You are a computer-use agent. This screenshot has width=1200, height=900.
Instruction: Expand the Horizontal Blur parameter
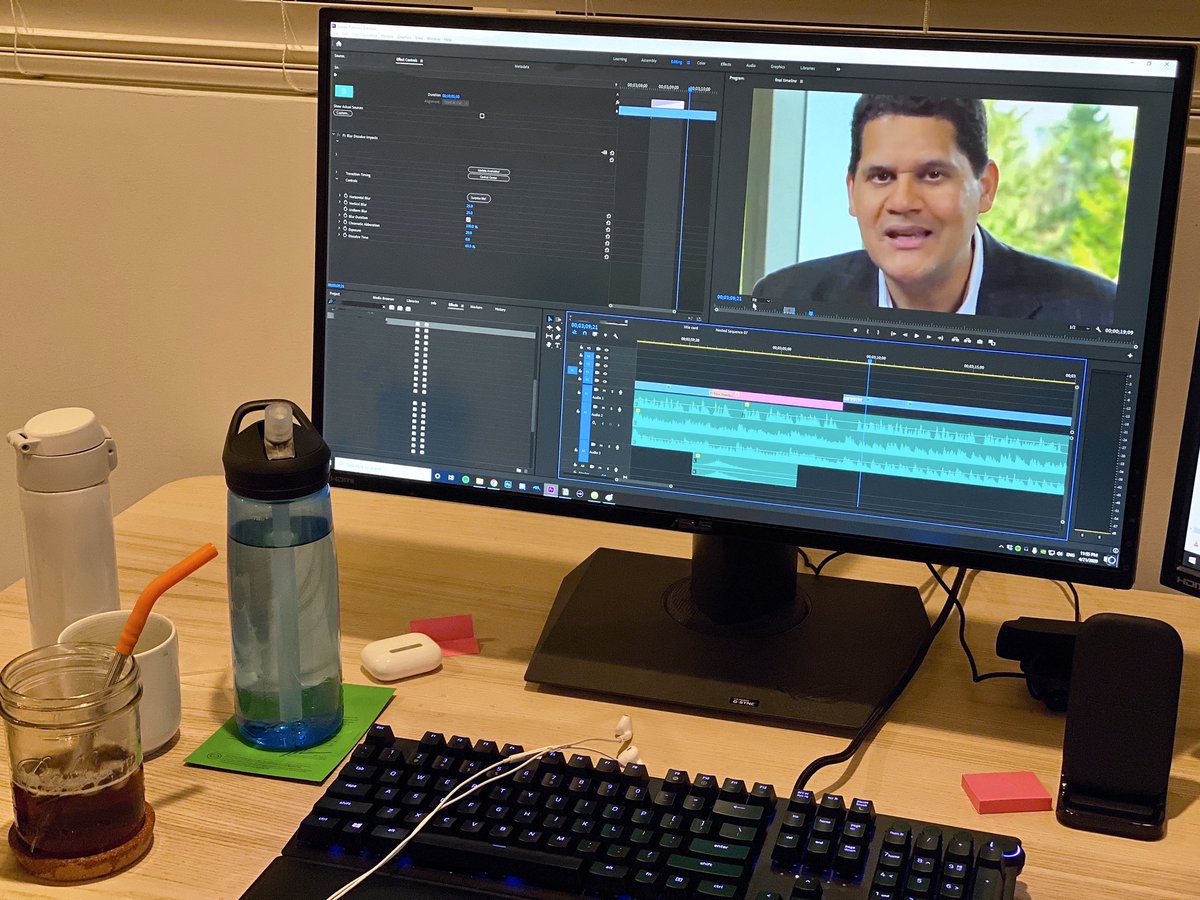point(340,195)
